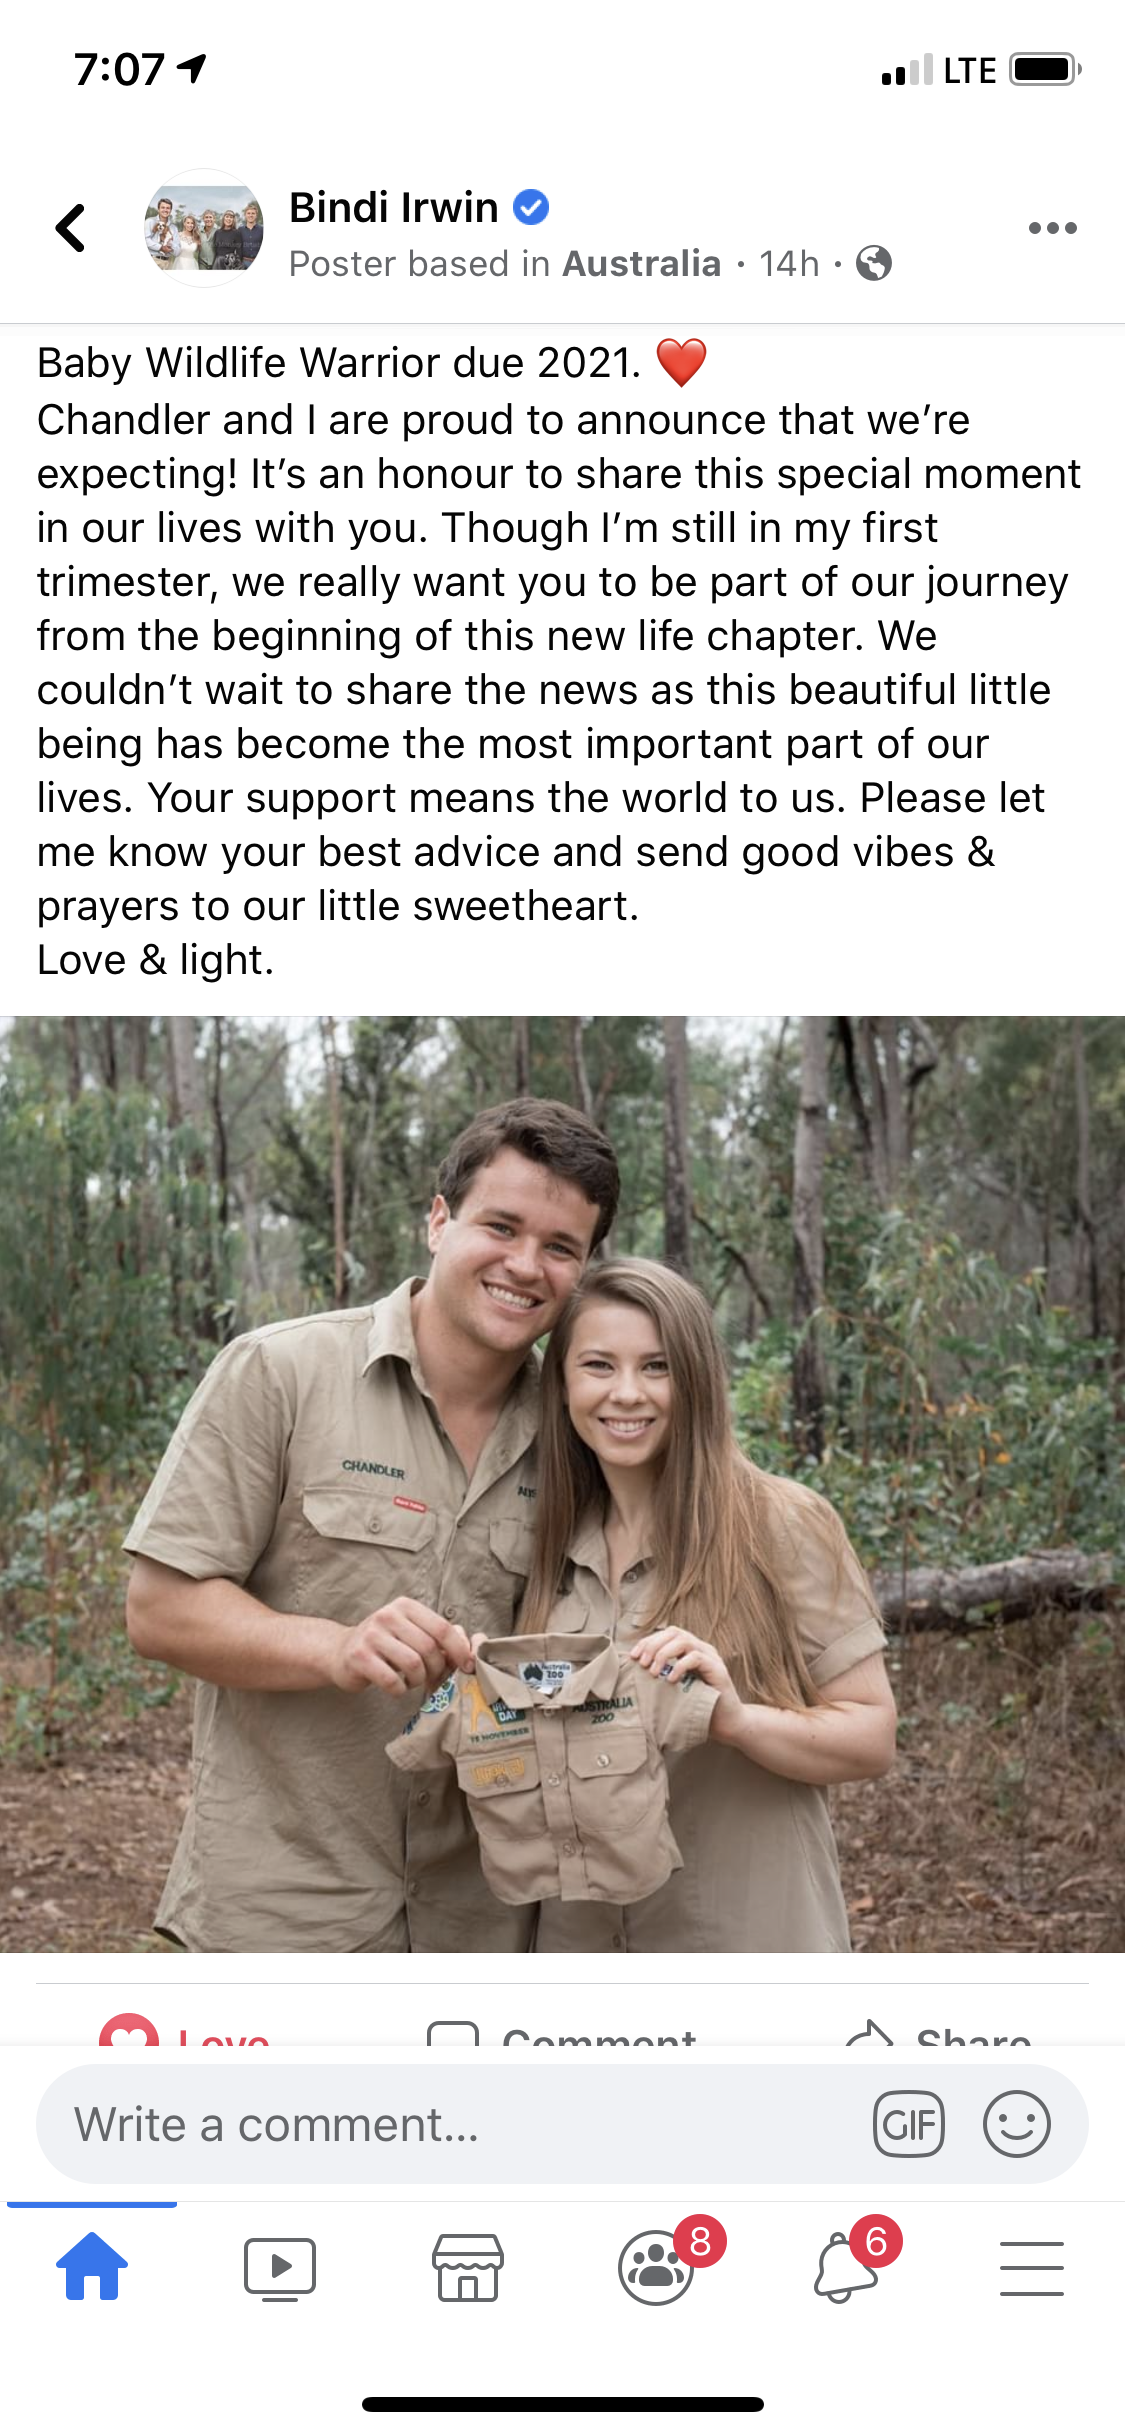Tap the blue verified badge icon
This screenshot has height=2436, width=1125.
click(531, 208)
